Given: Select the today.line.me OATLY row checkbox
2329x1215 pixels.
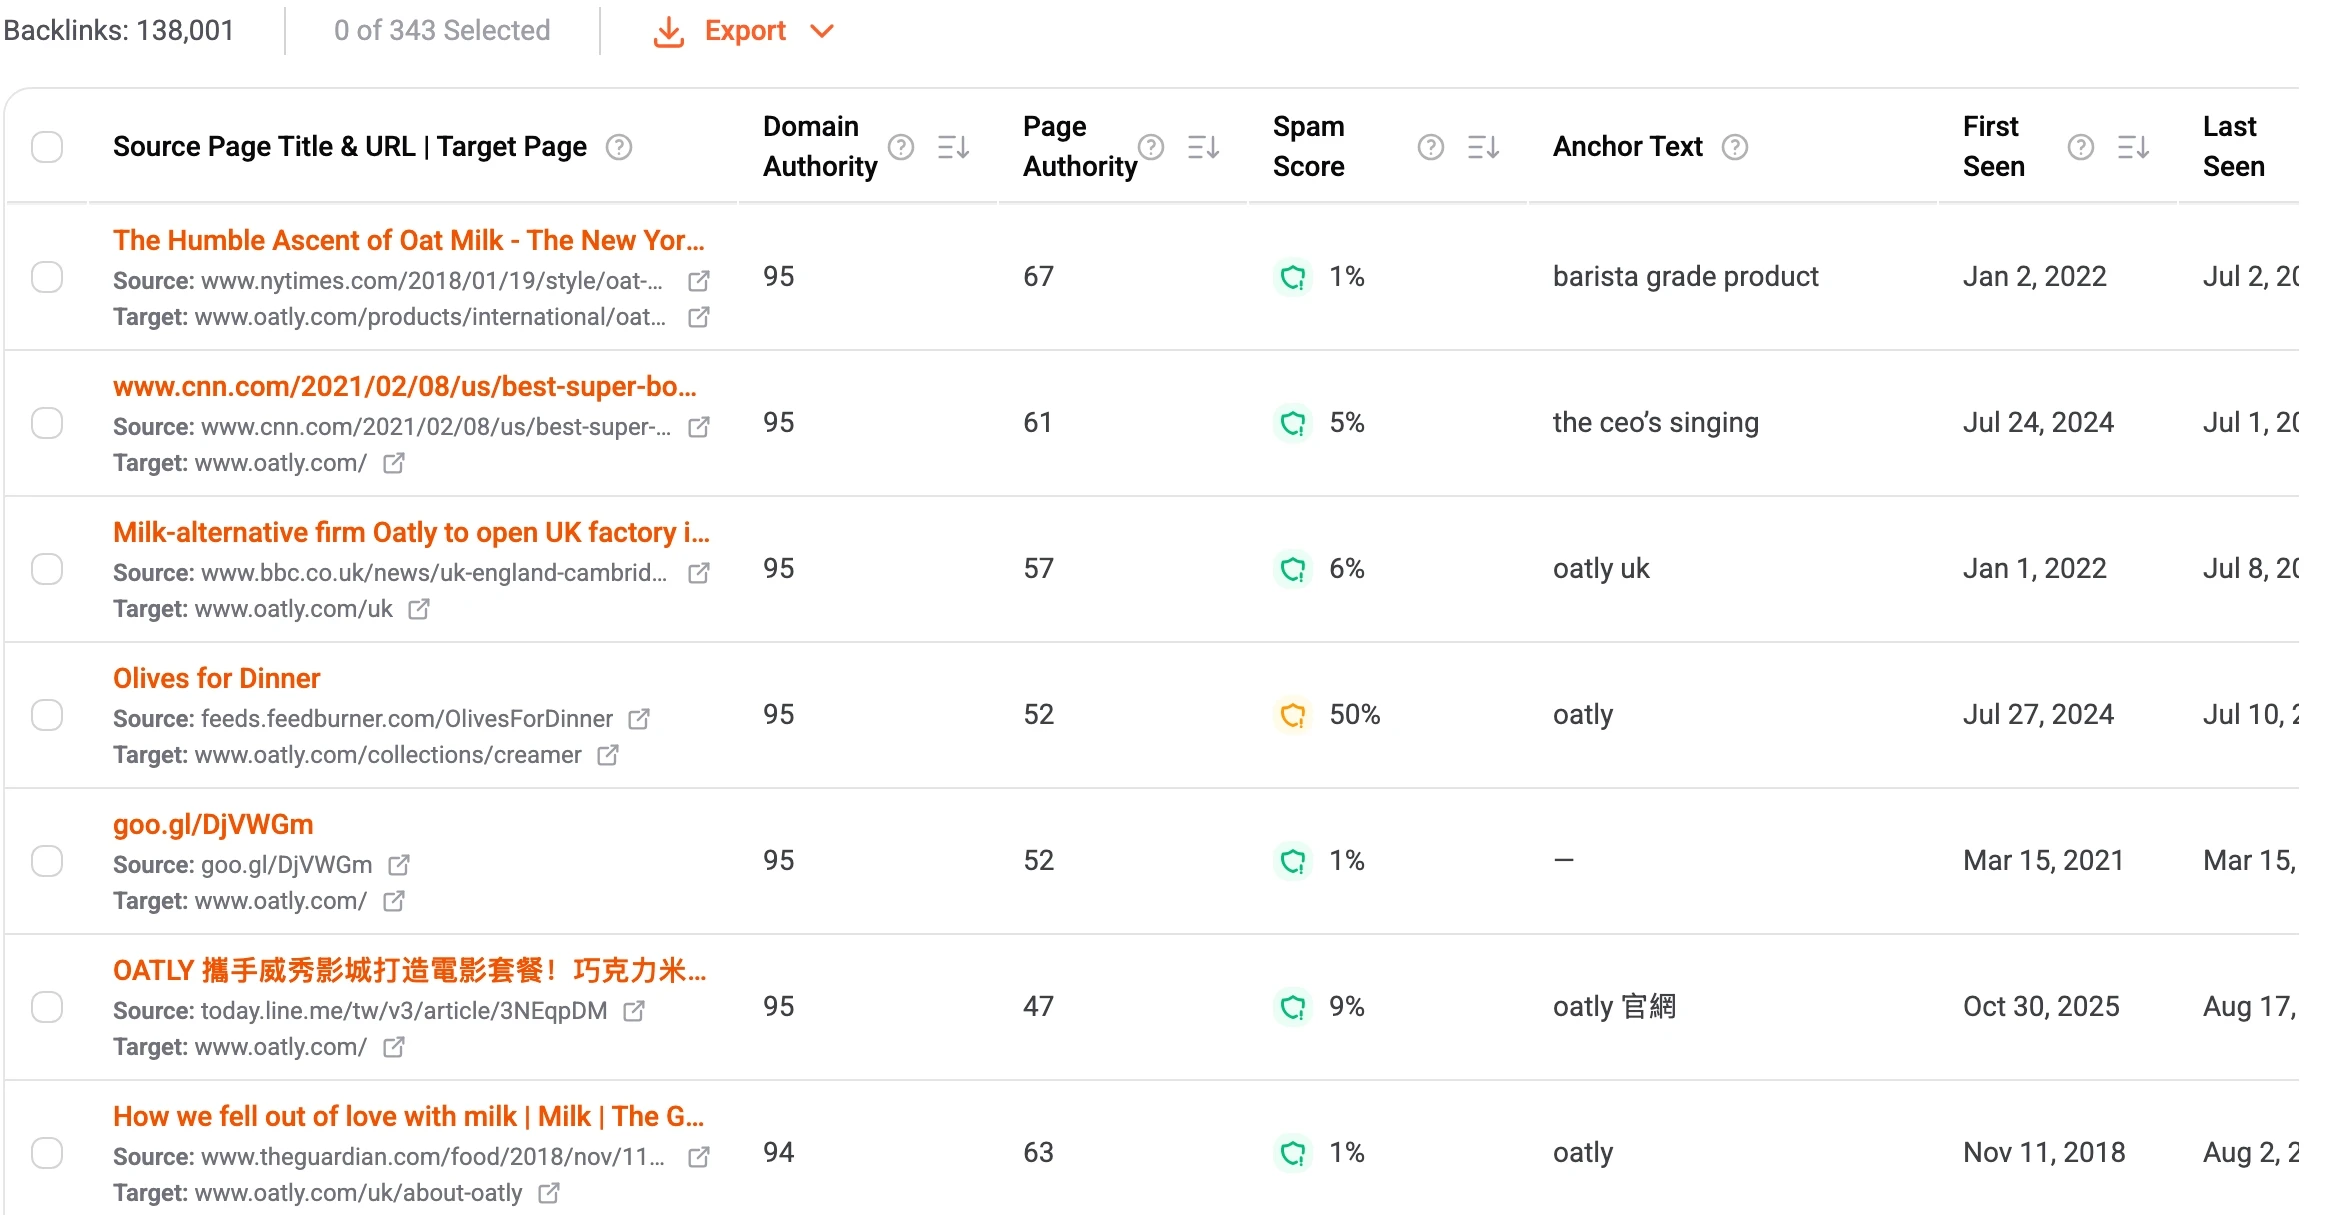Looking at the screenshot, I should 47,1007.
